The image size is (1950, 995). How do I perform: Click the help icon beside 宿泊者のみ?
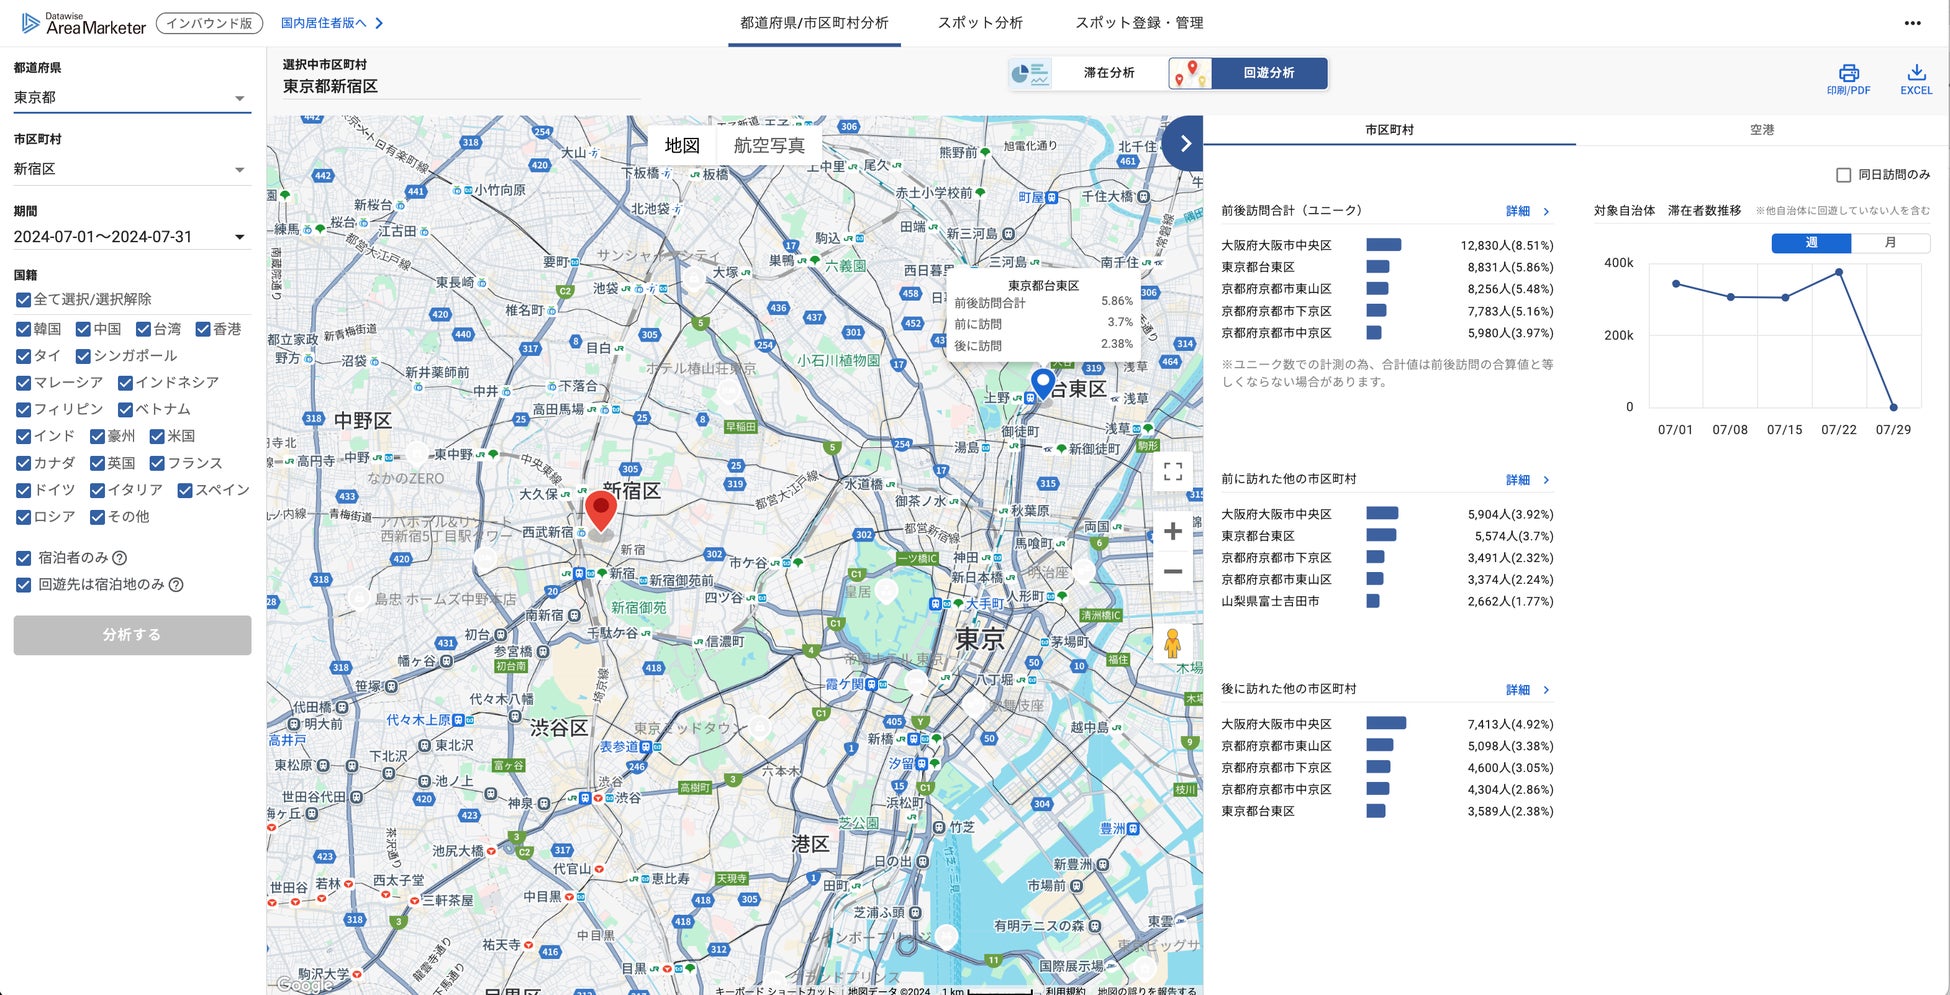coord(120,558)
